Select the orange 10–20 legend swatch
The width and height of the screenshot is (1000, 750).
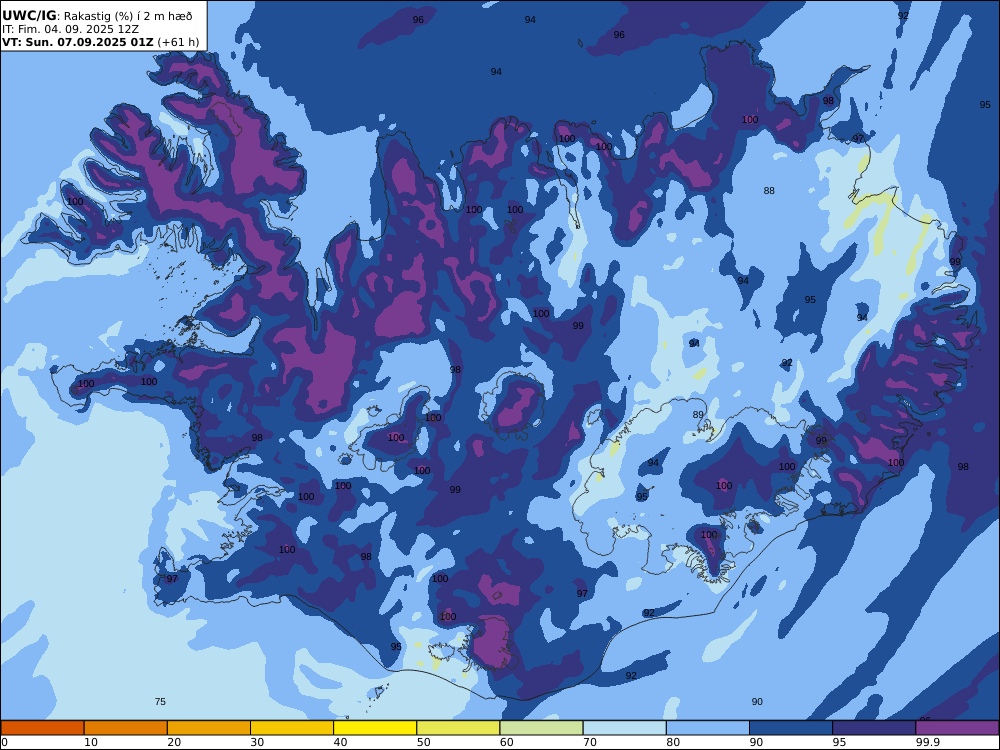[126, 728]
